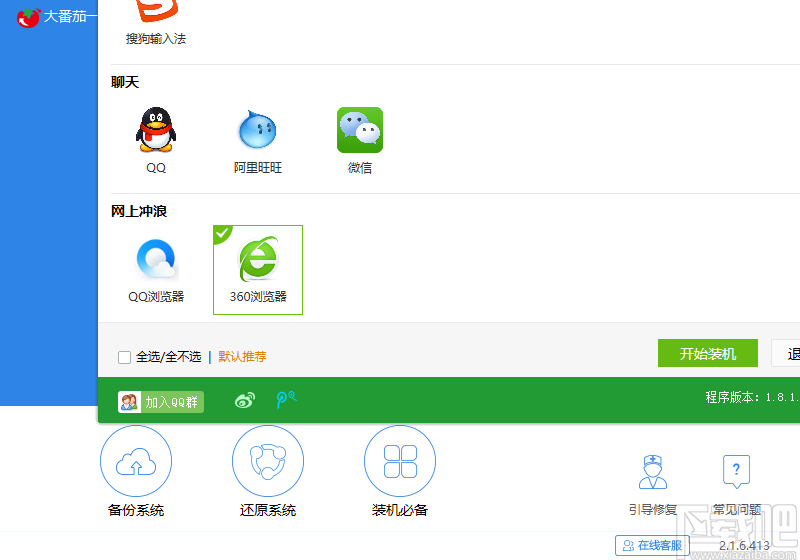Click the 加入QQ群 button
The width and height of the screenshot is (800, 560).
[x=161, y=402]
